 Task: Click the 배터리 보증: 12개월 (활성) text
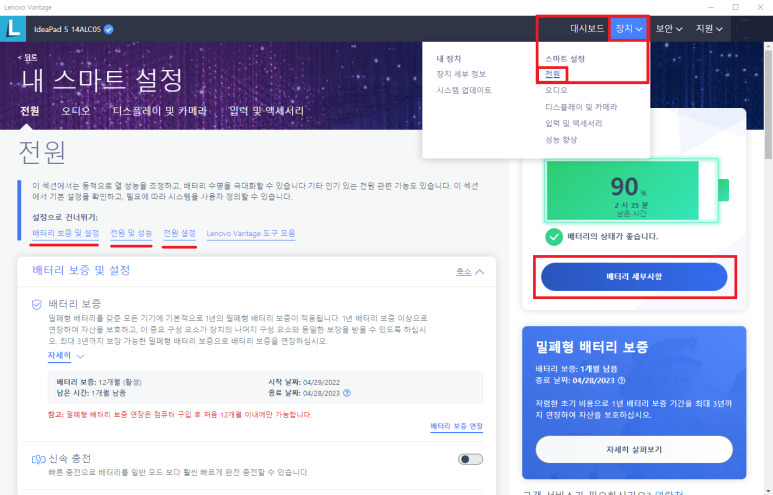click(x=99, y=382)
